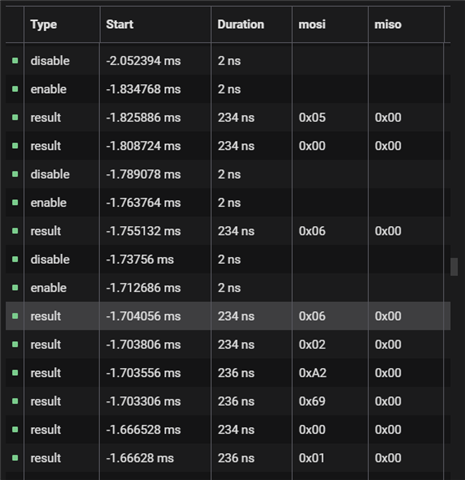Screen dimensions: 465x480
Task: Grab the vertical scrollbar thumb on the right edge
Action: (454, 267)
